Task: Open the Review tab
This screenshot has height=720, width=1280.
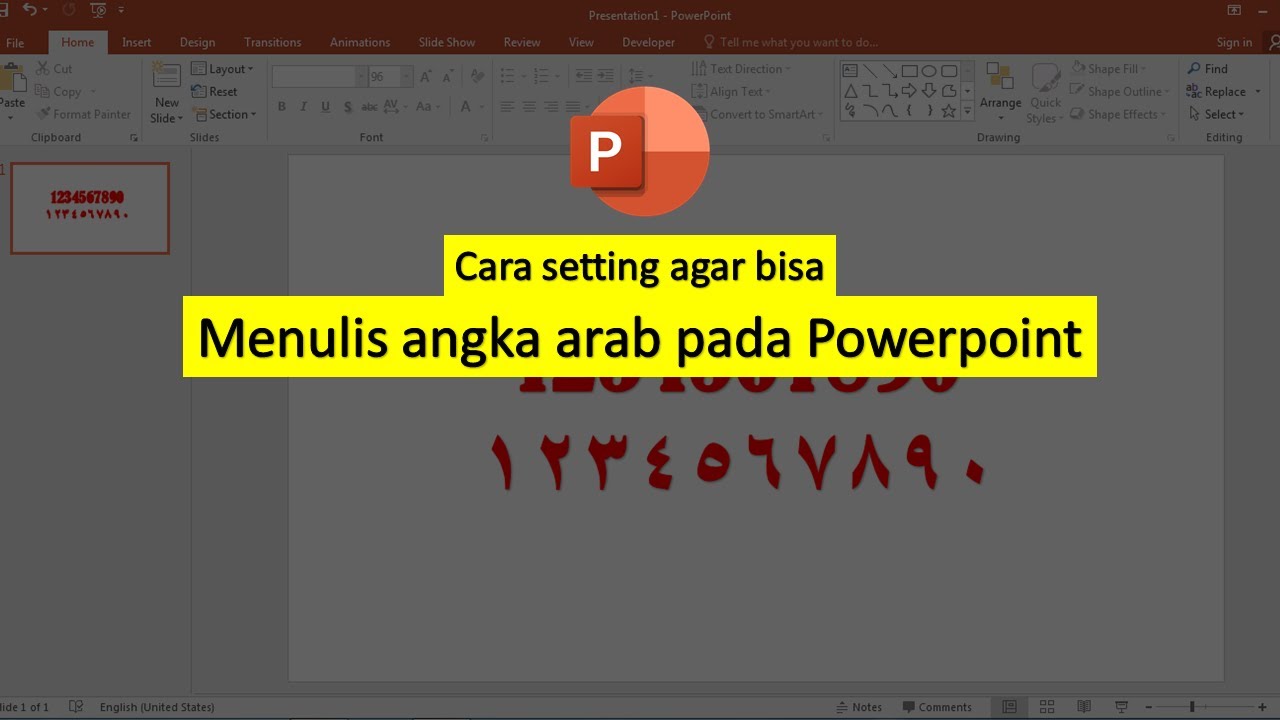Action: [522, 42]
